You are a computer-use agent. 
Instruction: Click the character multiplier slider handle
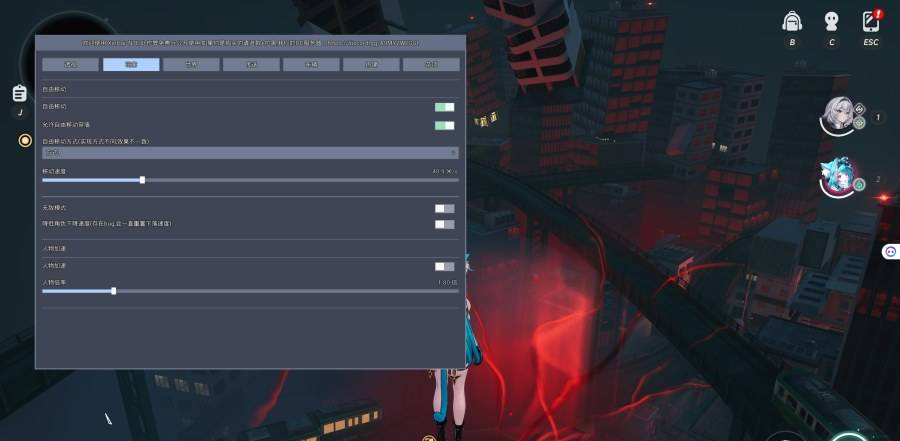[114, 291]
